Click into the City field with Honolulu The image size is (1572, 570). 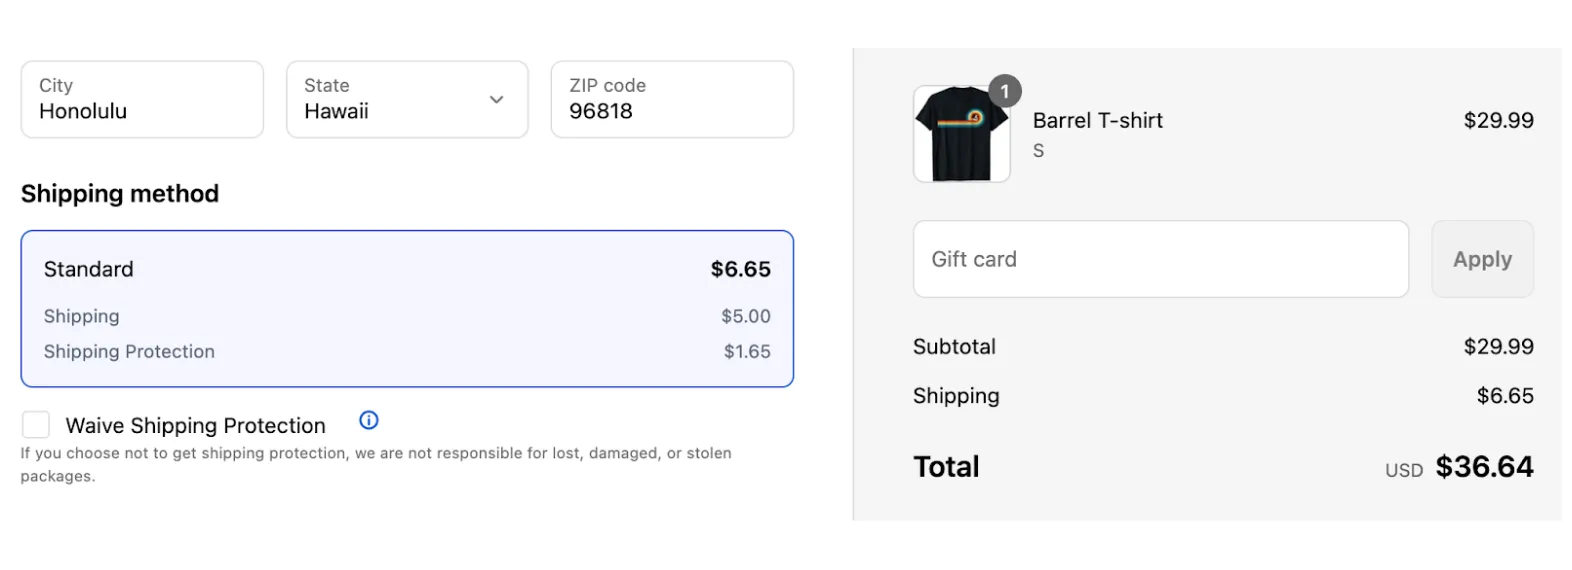coord(142,100)
